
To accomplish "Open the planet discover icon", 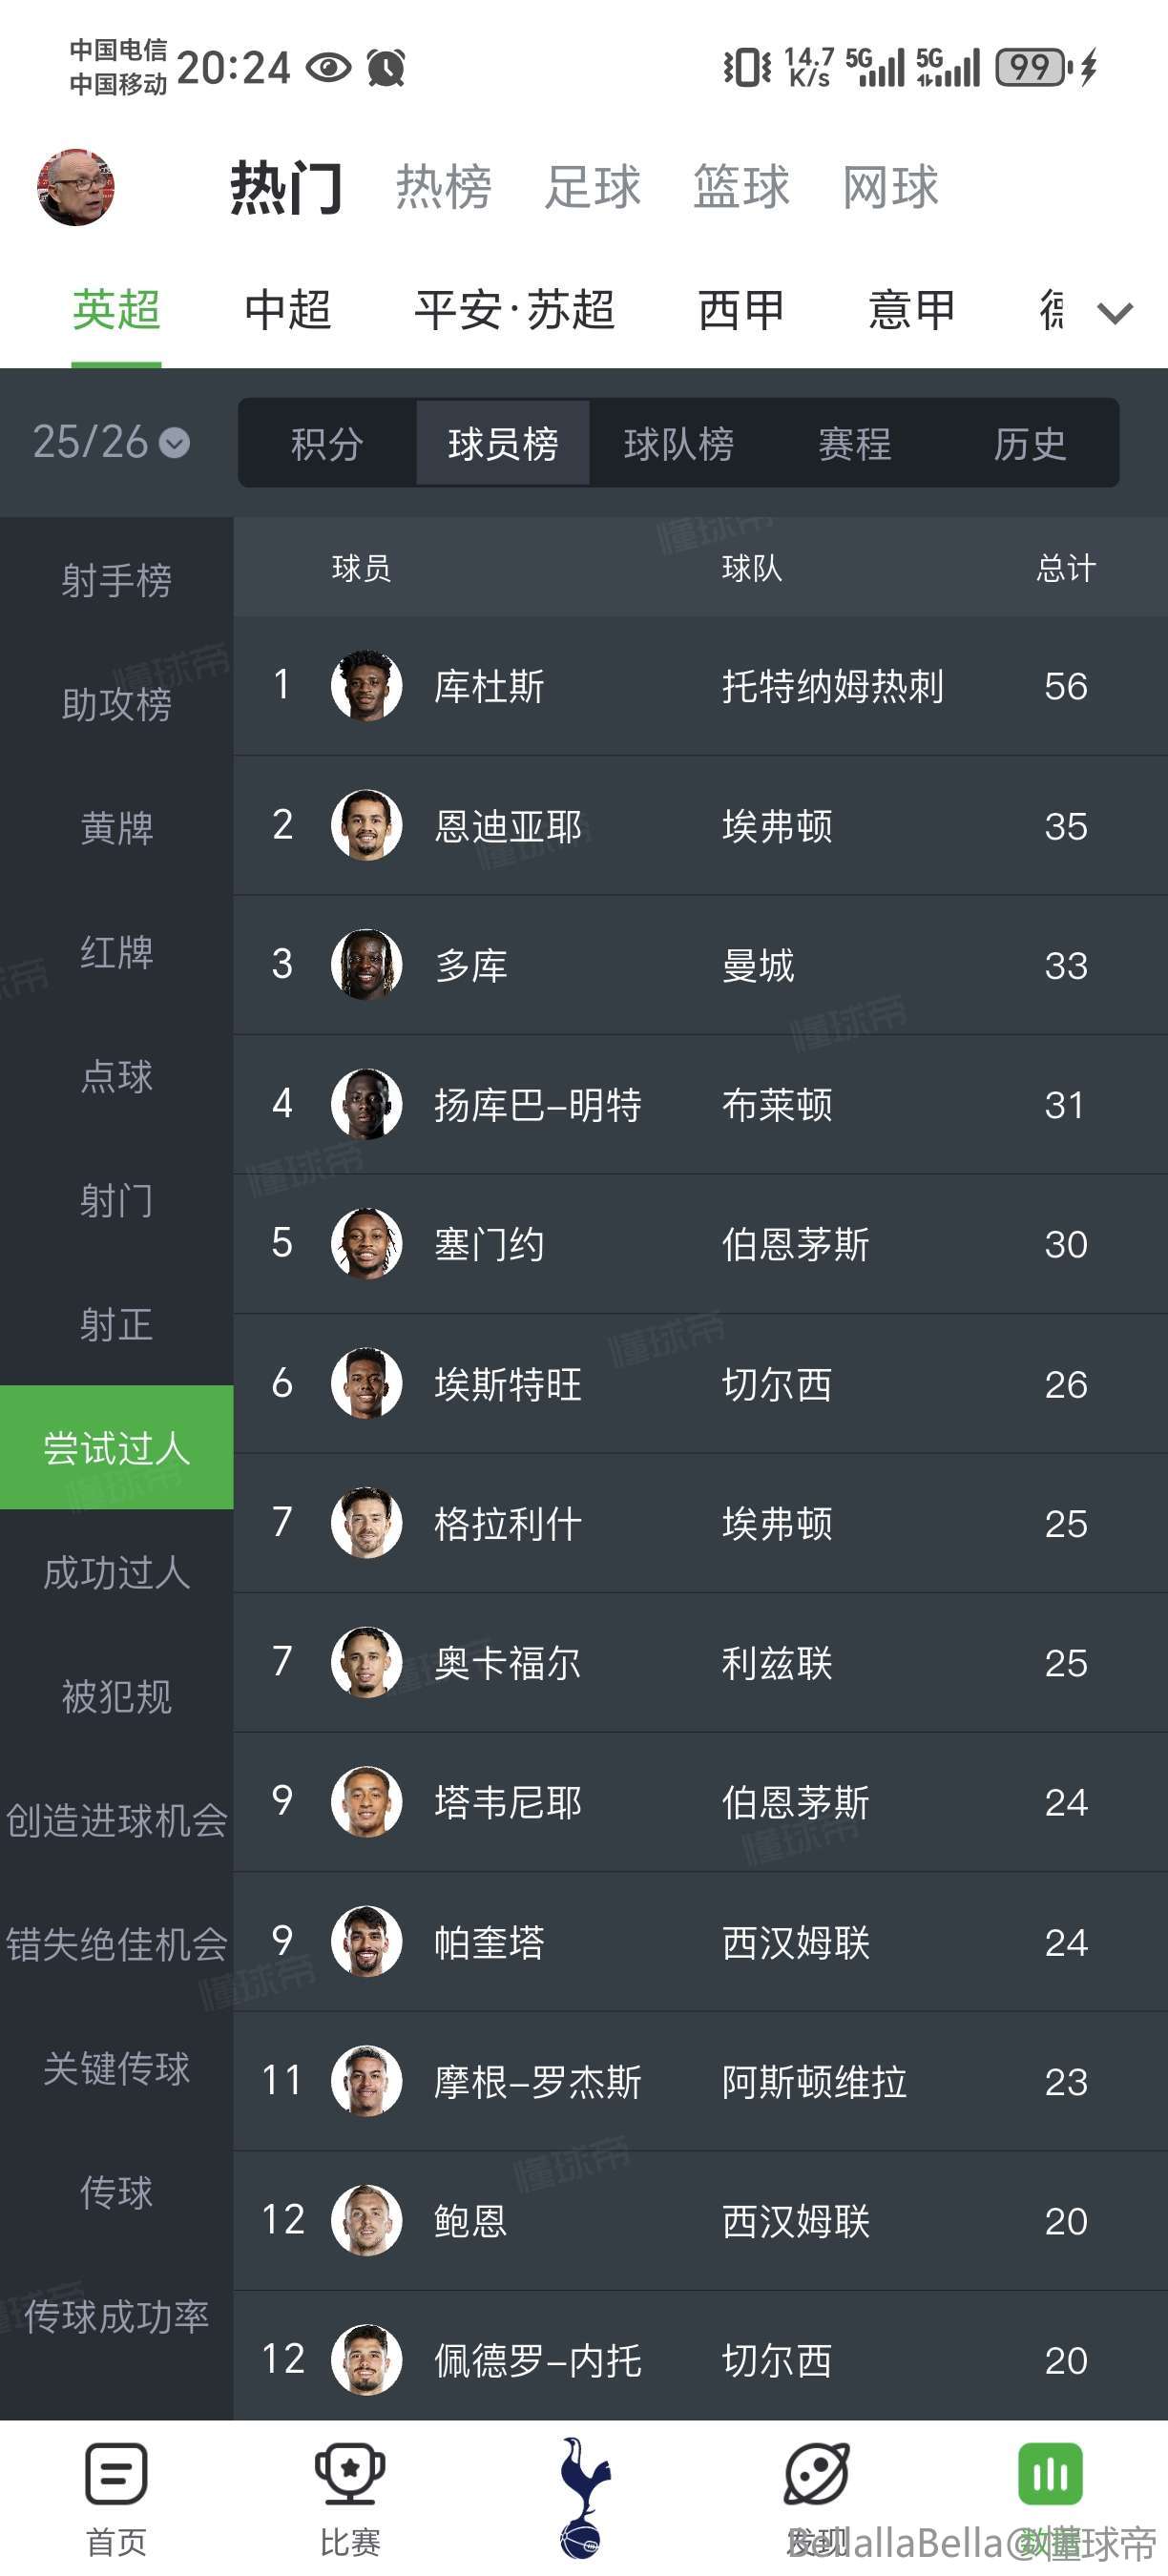I will (x=817, y=2474).
